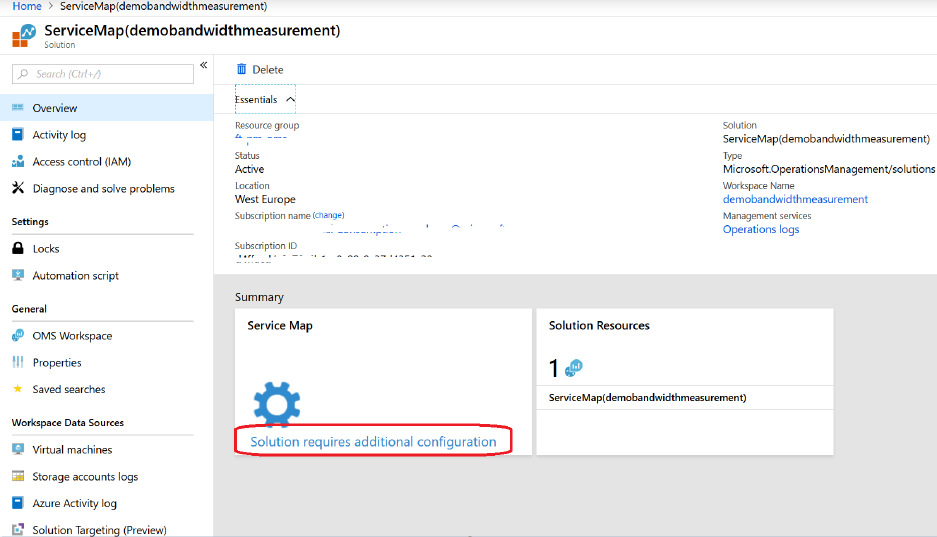This screenshot has width=937, height=537.
Task: Click the Activity log icon
Action: 18,134
